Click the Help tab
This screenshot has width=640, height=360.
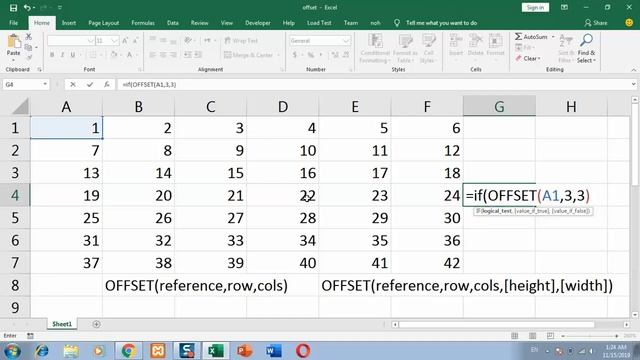point(289,23)
